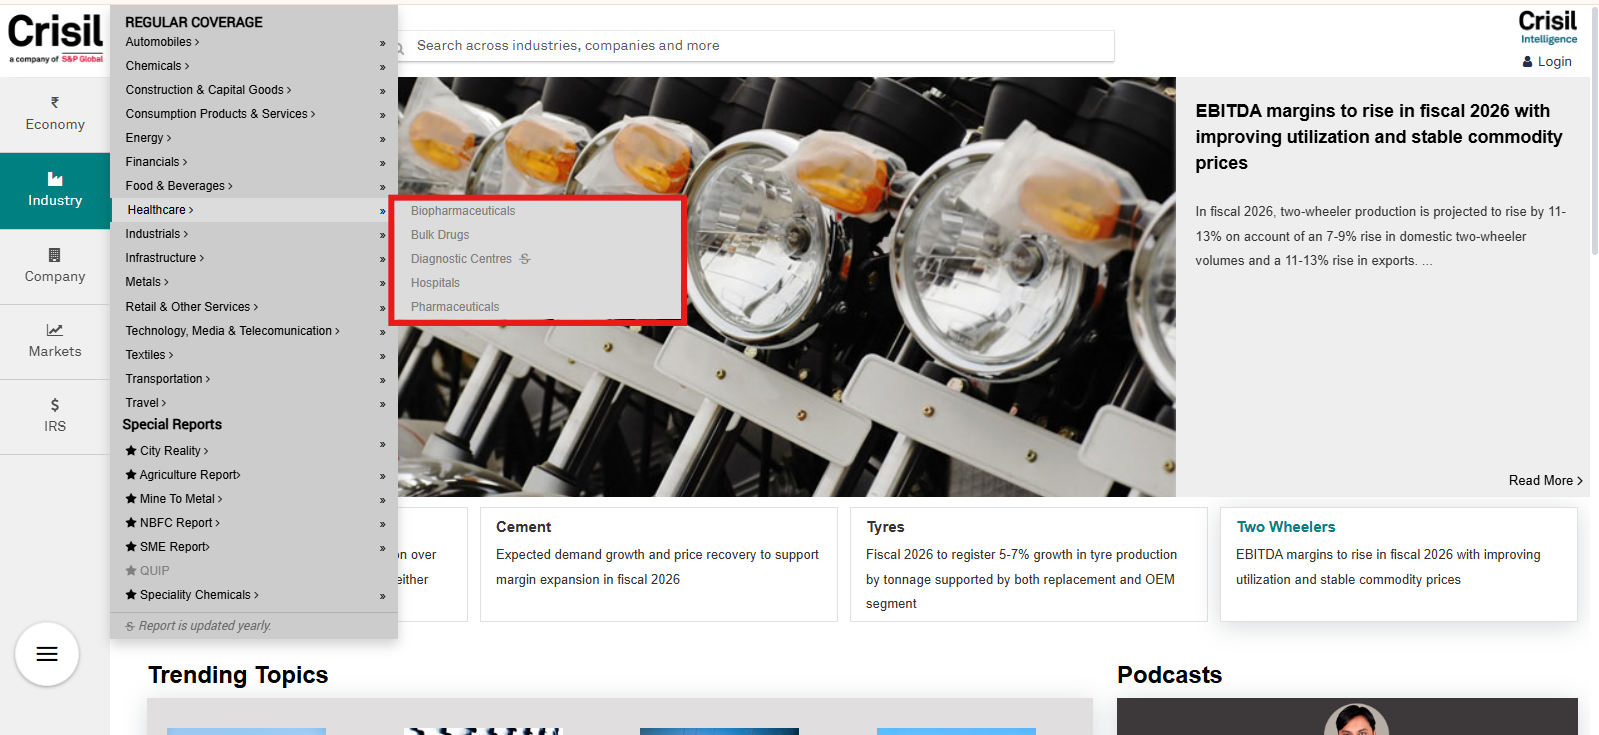Click the Crisil logo at top left

coord(56,38)
